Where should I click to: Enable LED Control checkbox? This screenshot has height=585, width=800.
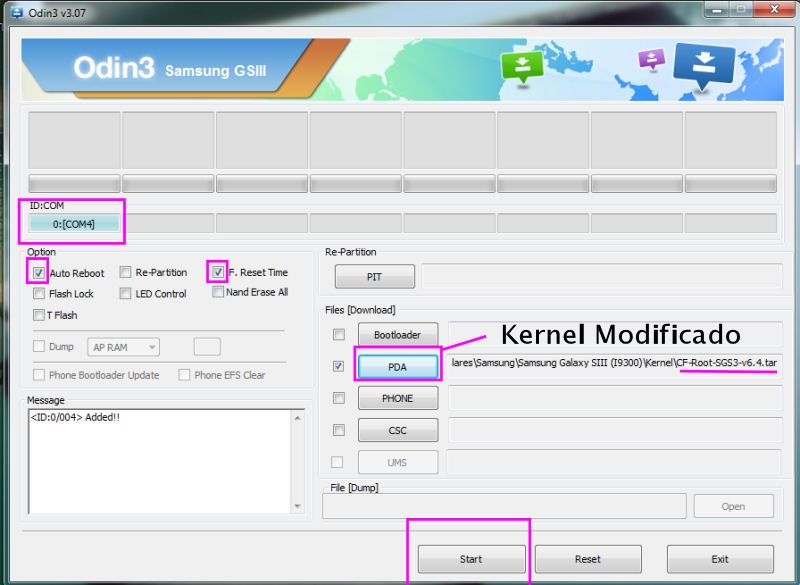[126, 293]
